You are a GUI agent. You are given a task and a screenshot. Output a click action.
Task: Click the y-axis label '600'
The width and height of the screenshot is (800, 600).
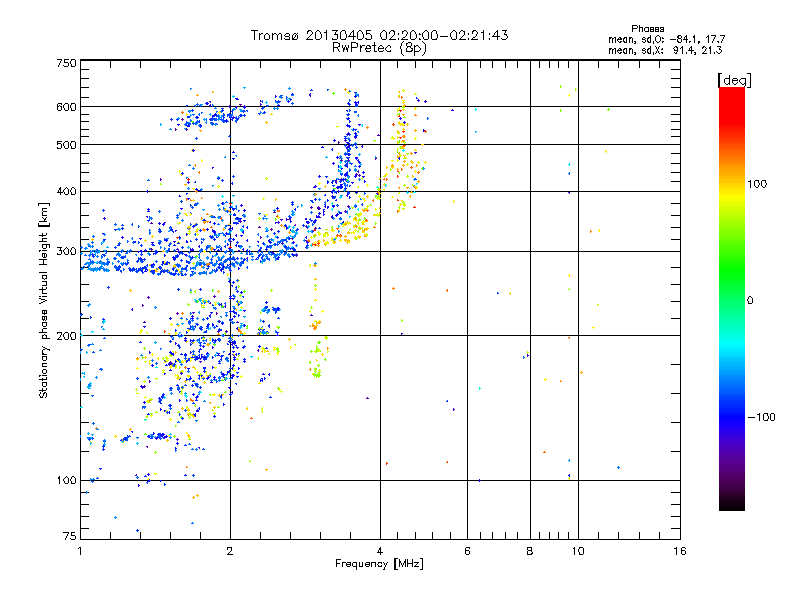pyautogui.click(x=66, y=107)
